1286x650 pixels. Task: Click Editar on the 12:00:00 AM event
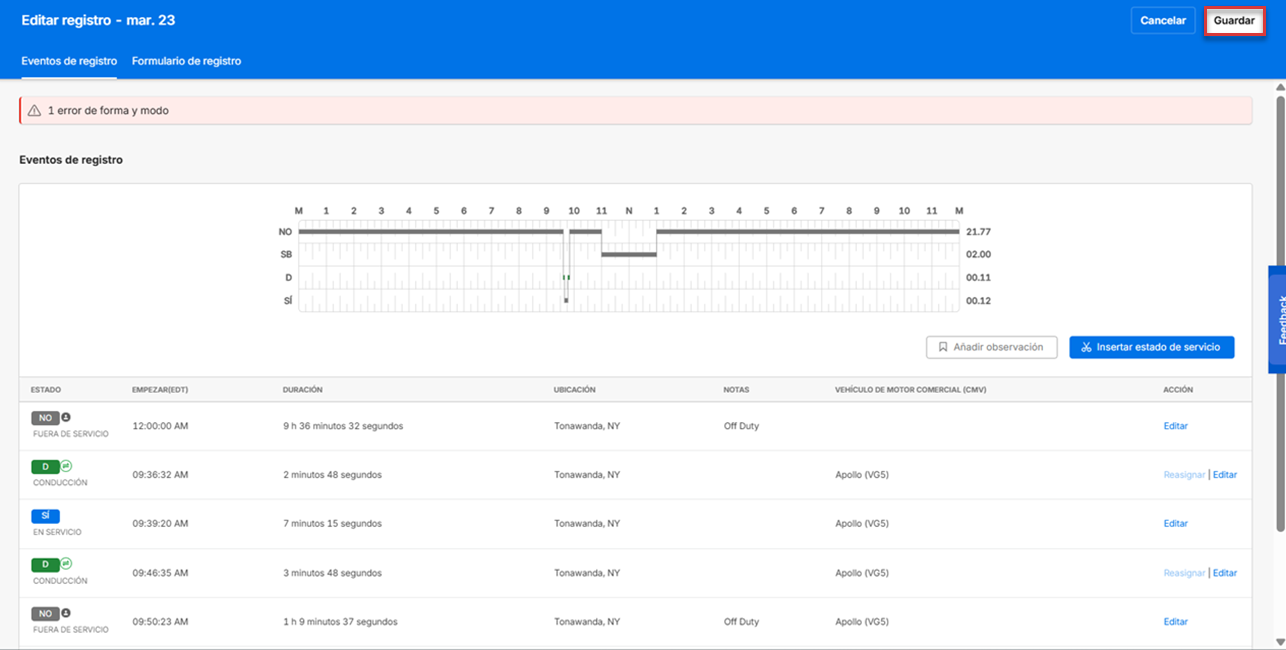(1175, 425)
